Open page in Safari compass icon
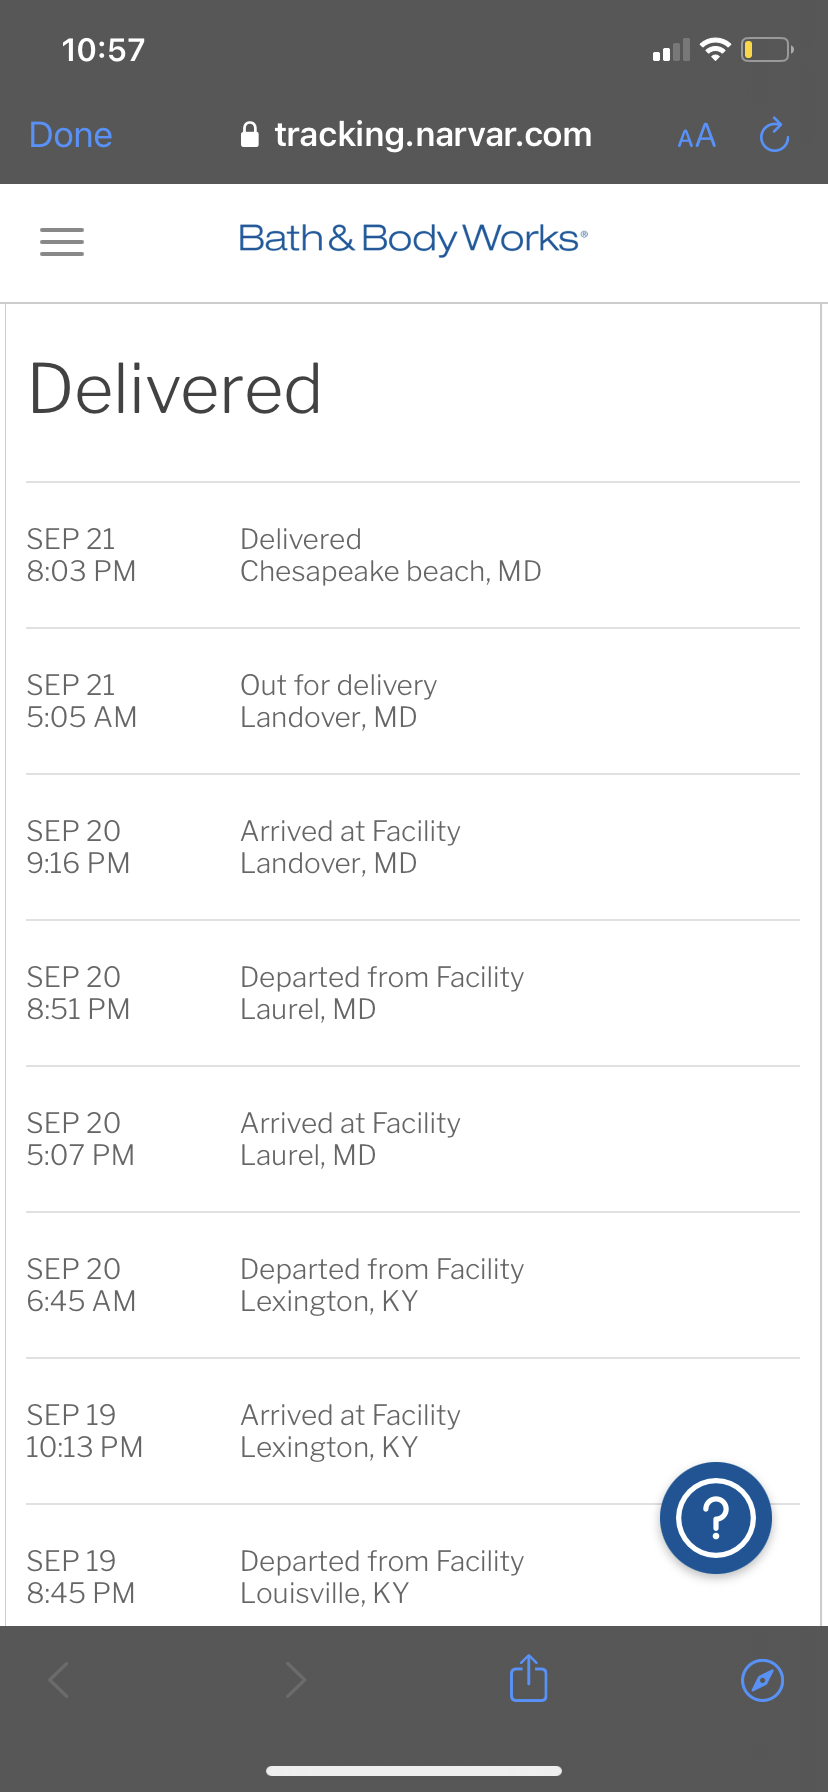 click(762, 1680)
